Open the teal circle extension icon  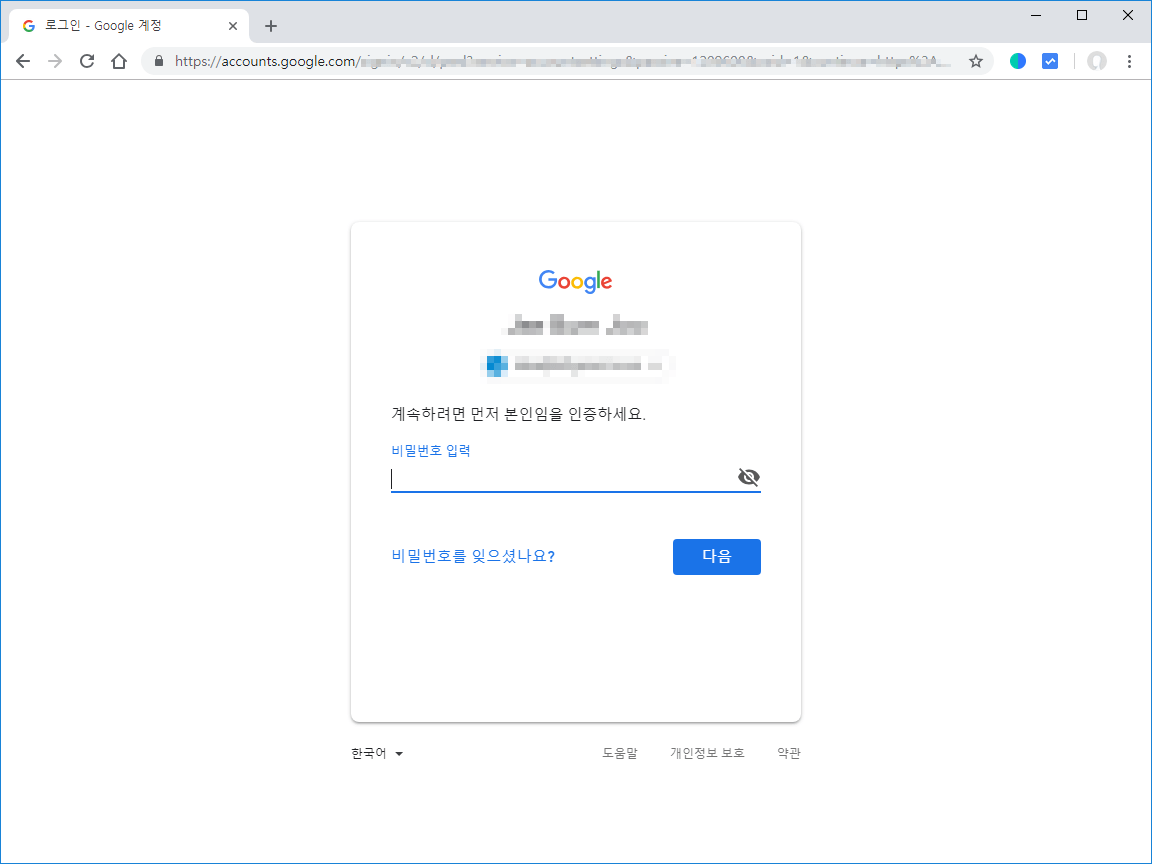(x=1018, y=61)
